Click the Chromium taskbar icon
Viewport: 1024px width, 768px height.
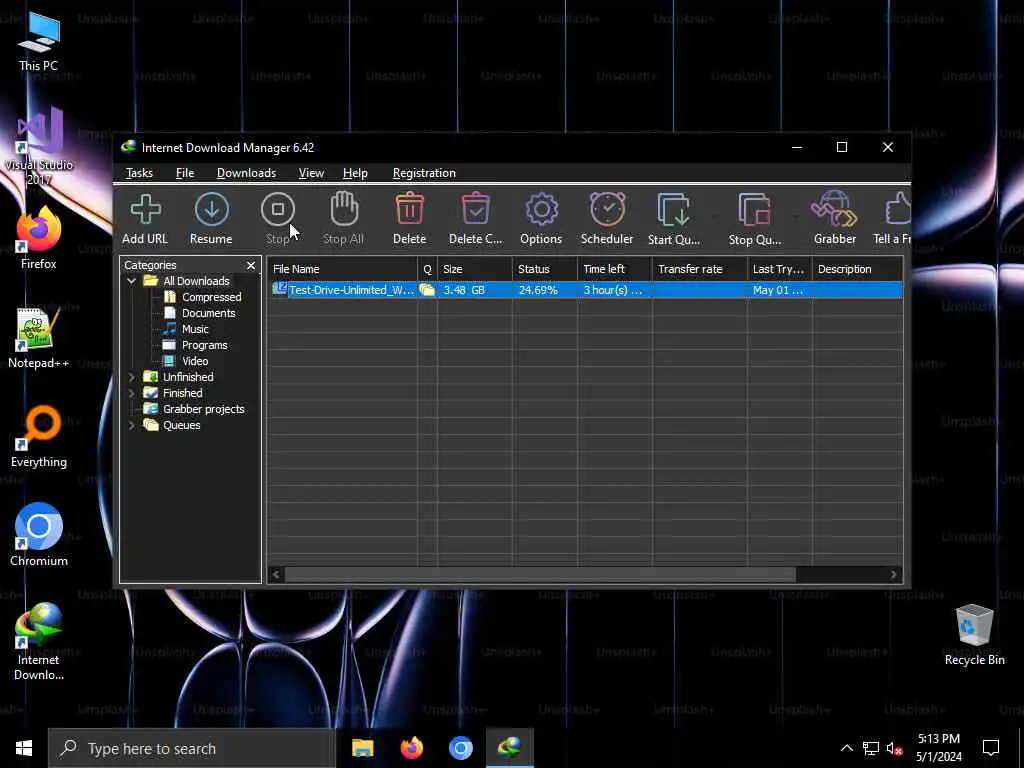(460, 748)
